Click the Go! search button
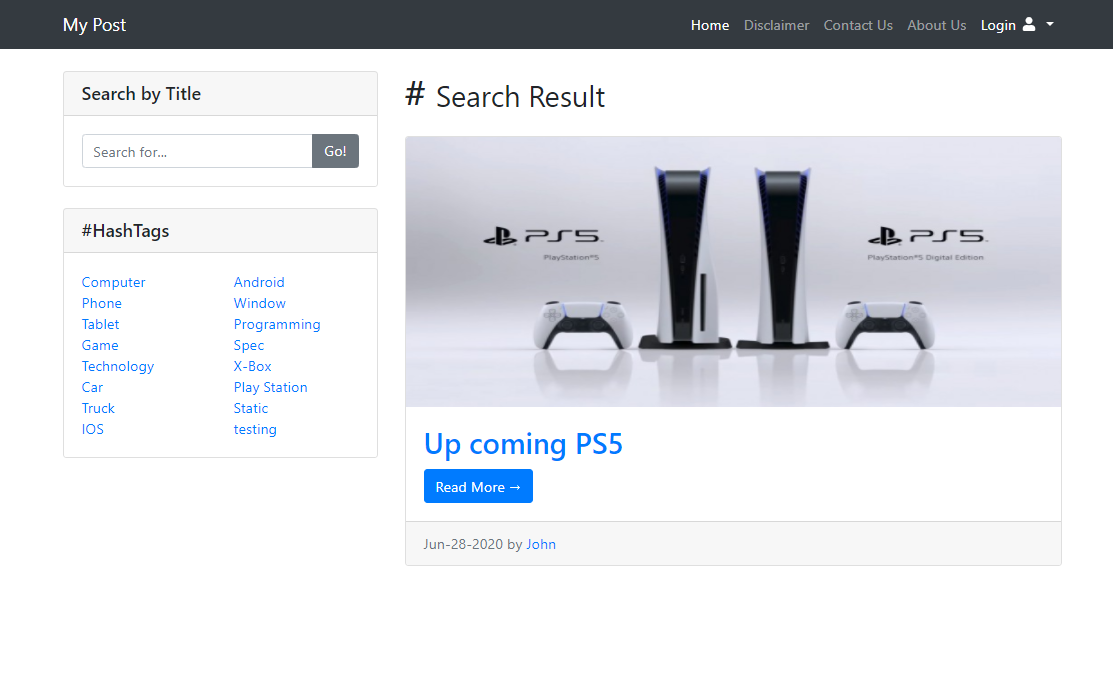 coord(335,151)
